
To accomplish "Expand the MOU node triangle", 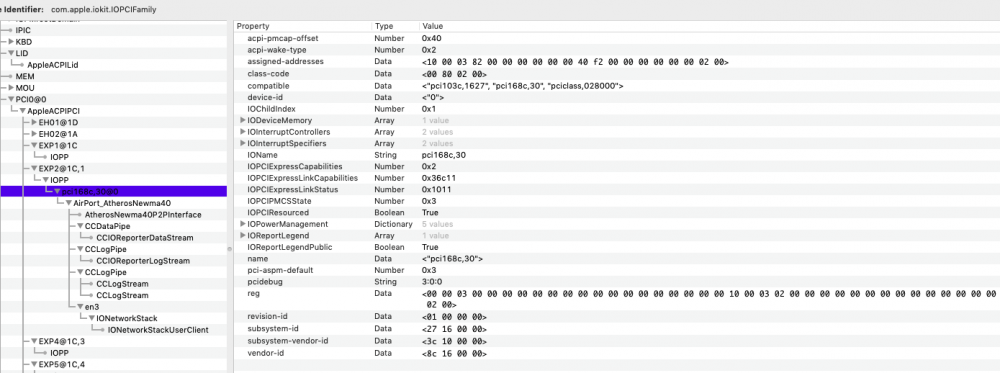I will pos(11,87).
